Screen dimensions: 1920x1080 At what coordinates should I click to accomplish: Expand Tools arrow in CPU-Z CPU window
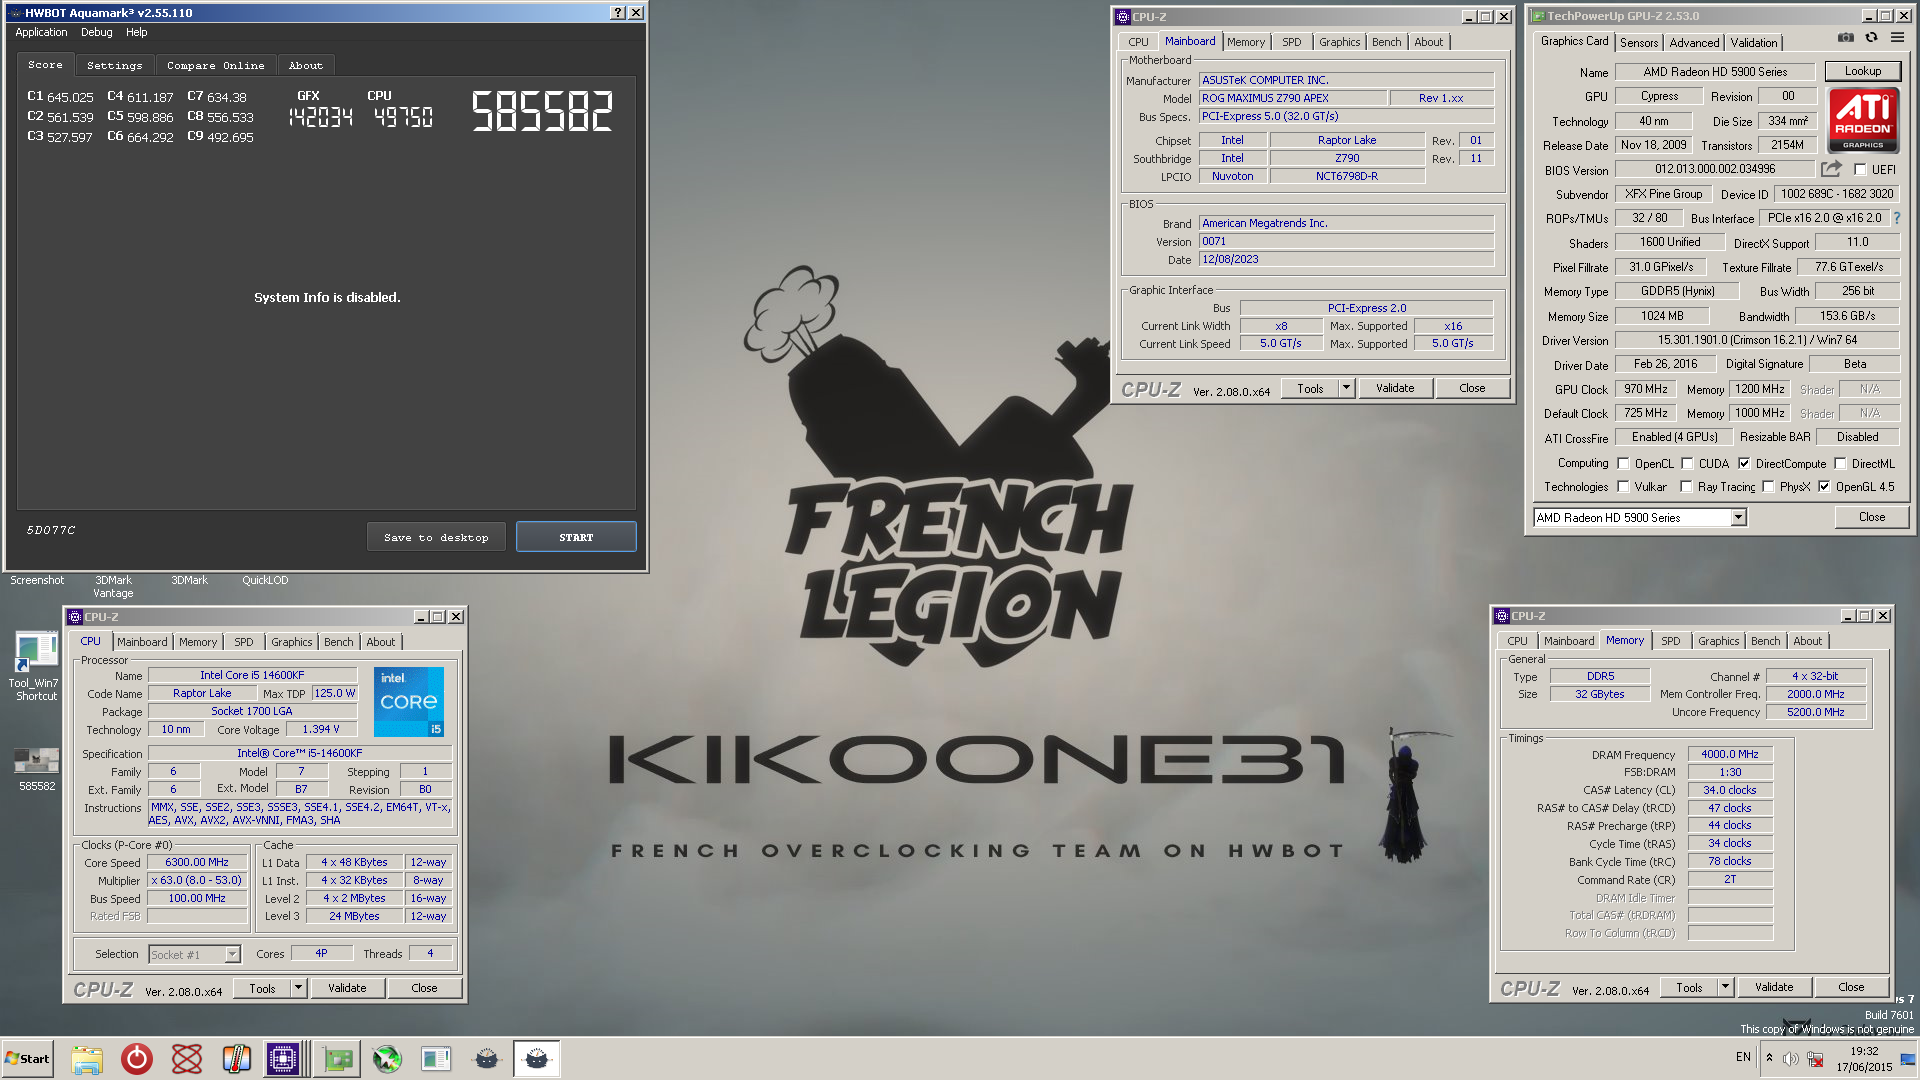(298, 988)
